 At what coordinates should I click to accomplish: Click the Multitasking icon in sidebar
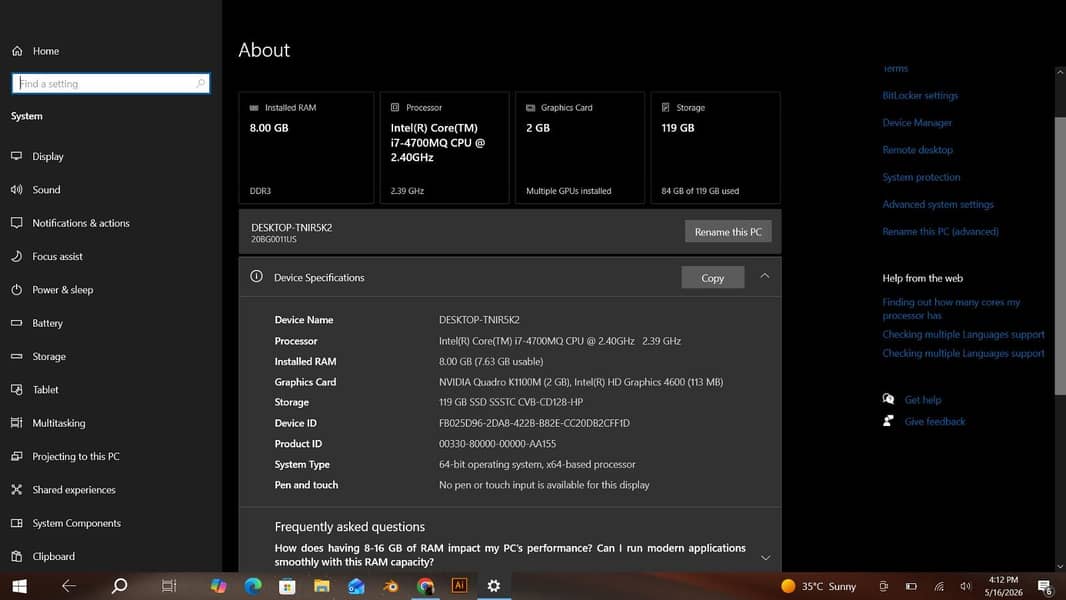click(17, 423)
